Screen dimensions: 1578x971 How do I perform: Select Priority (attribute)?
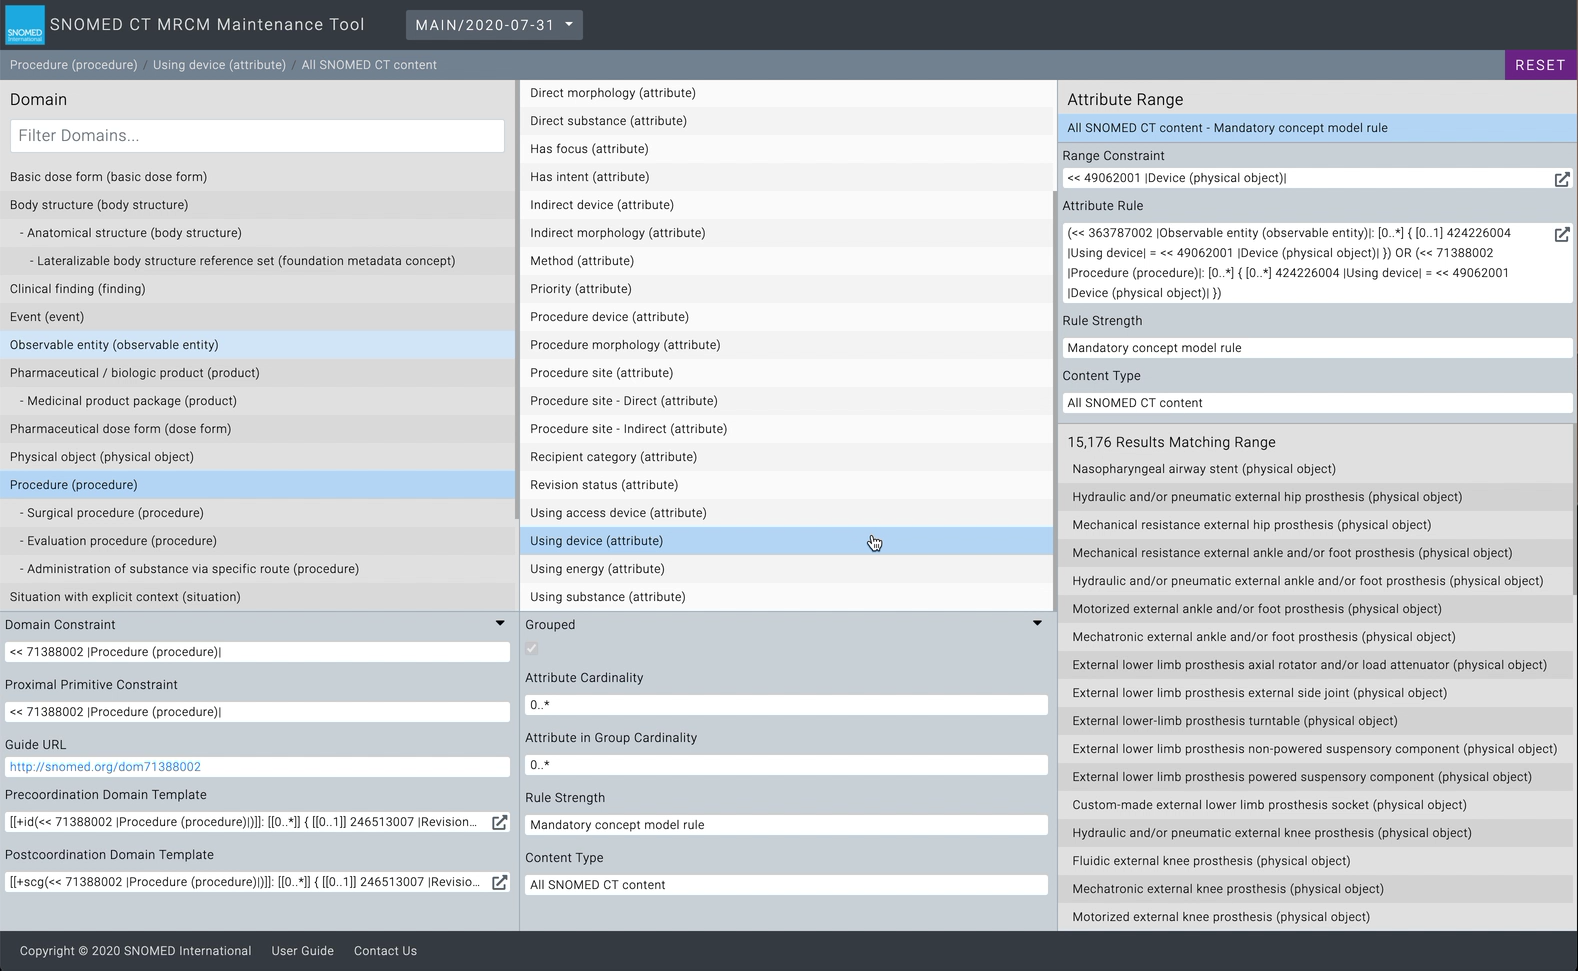(x=786, y=289)
